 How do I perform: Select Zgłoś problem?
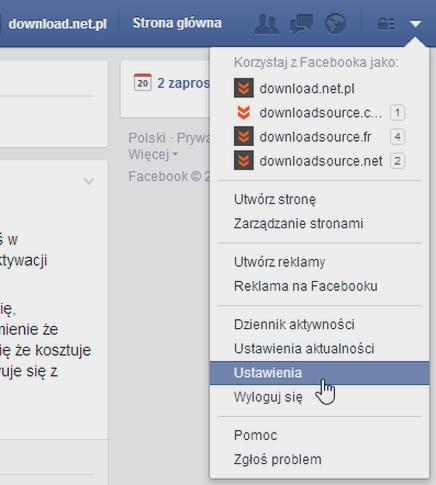tap(319, 459)
